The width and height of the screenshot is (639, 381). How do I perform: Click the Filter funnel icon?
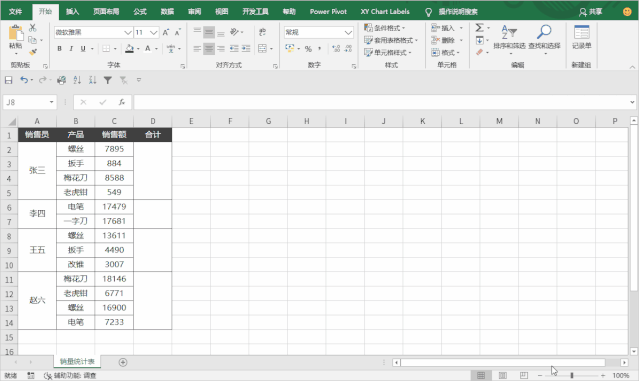coord(108,80)
